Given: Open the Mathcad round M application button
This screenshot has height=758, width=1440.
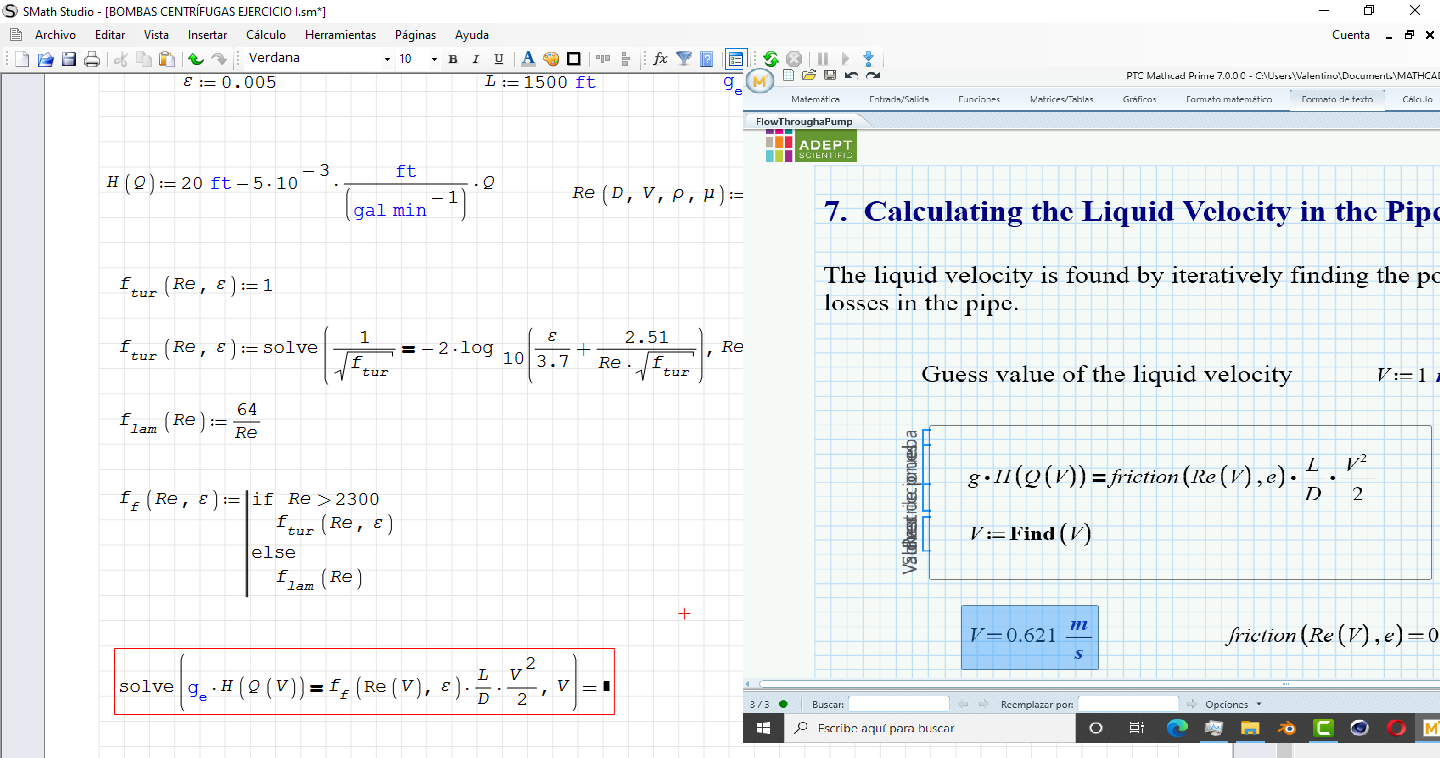Looking at the screenshot, I should point(761,81).
